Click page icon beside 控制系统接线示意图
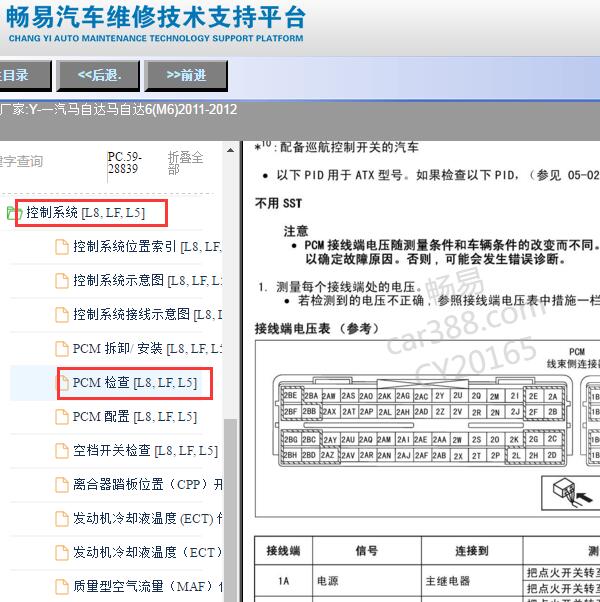 (x=62, y=314)
